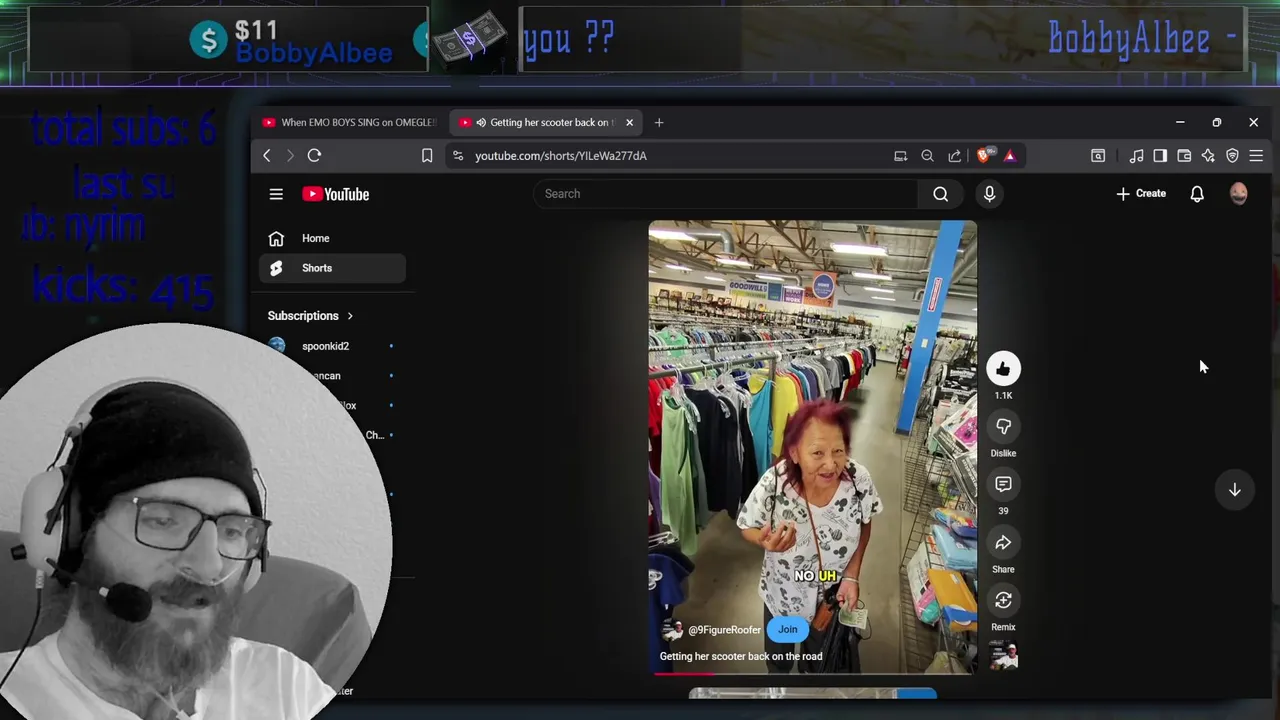Open a new browser tab with plus
This screenshot has width=1280, height=720.
(659, 122)
